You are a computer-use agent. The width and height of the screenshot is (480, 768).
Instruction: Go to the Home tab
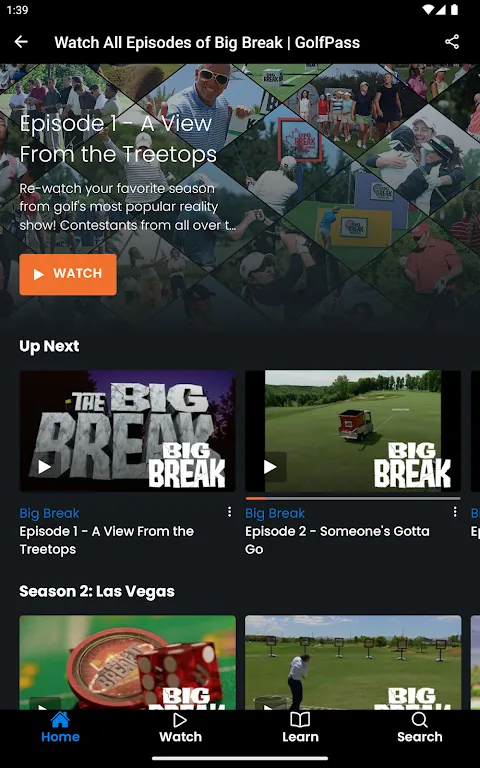pos(60,728)
